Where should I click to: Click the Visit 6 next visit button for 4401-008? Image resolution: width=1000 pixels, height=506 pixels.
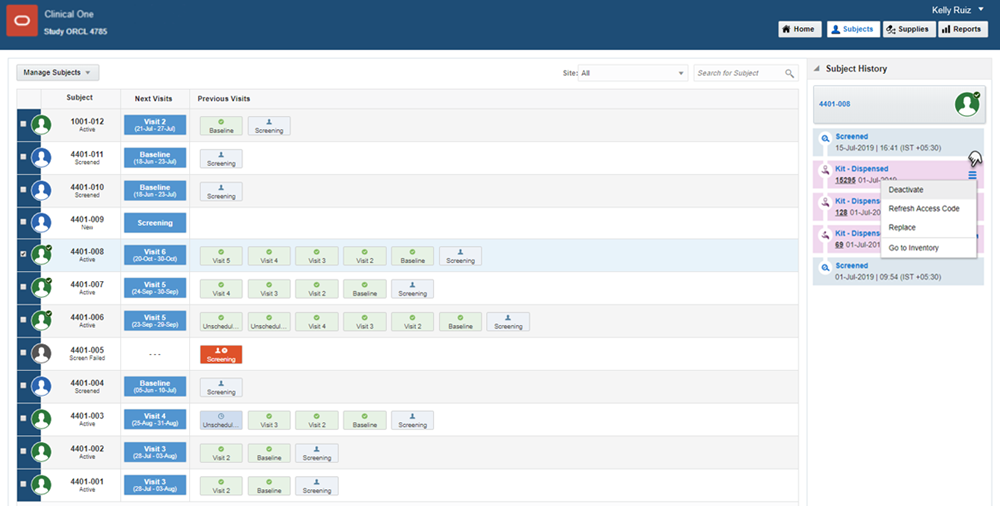click(155, 255)
